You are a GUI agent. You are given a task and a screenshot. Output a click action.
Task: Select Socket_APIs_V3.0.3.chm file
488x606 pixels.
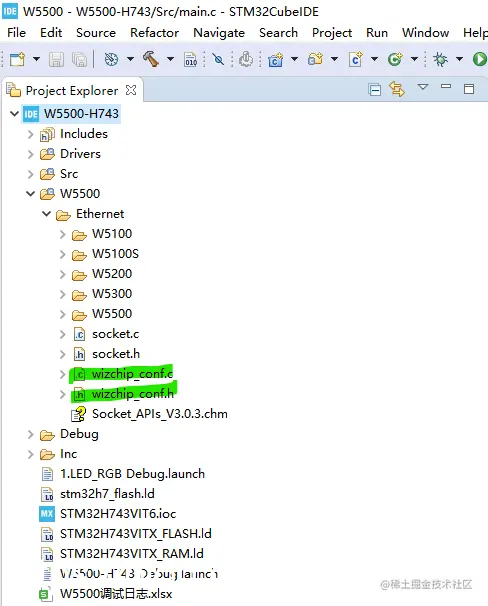160,414
